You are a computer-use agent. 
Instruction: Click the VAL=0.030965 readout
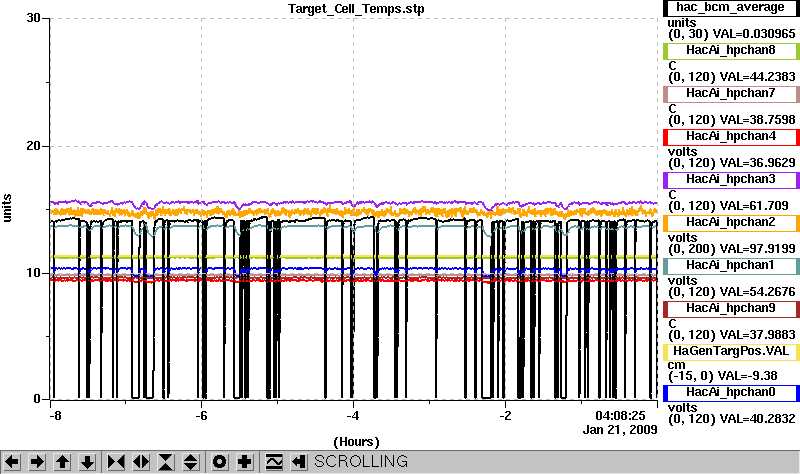[x=754, y=34]
